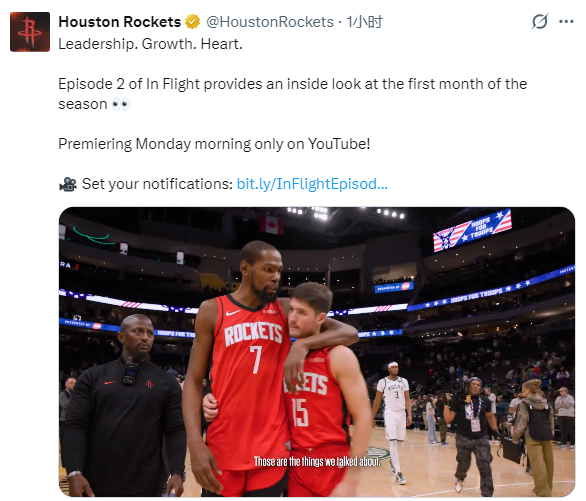Click 'Premiering Monday morning only on YouTube!' text
The image size is (586, 501).
(x=214, y=144)
